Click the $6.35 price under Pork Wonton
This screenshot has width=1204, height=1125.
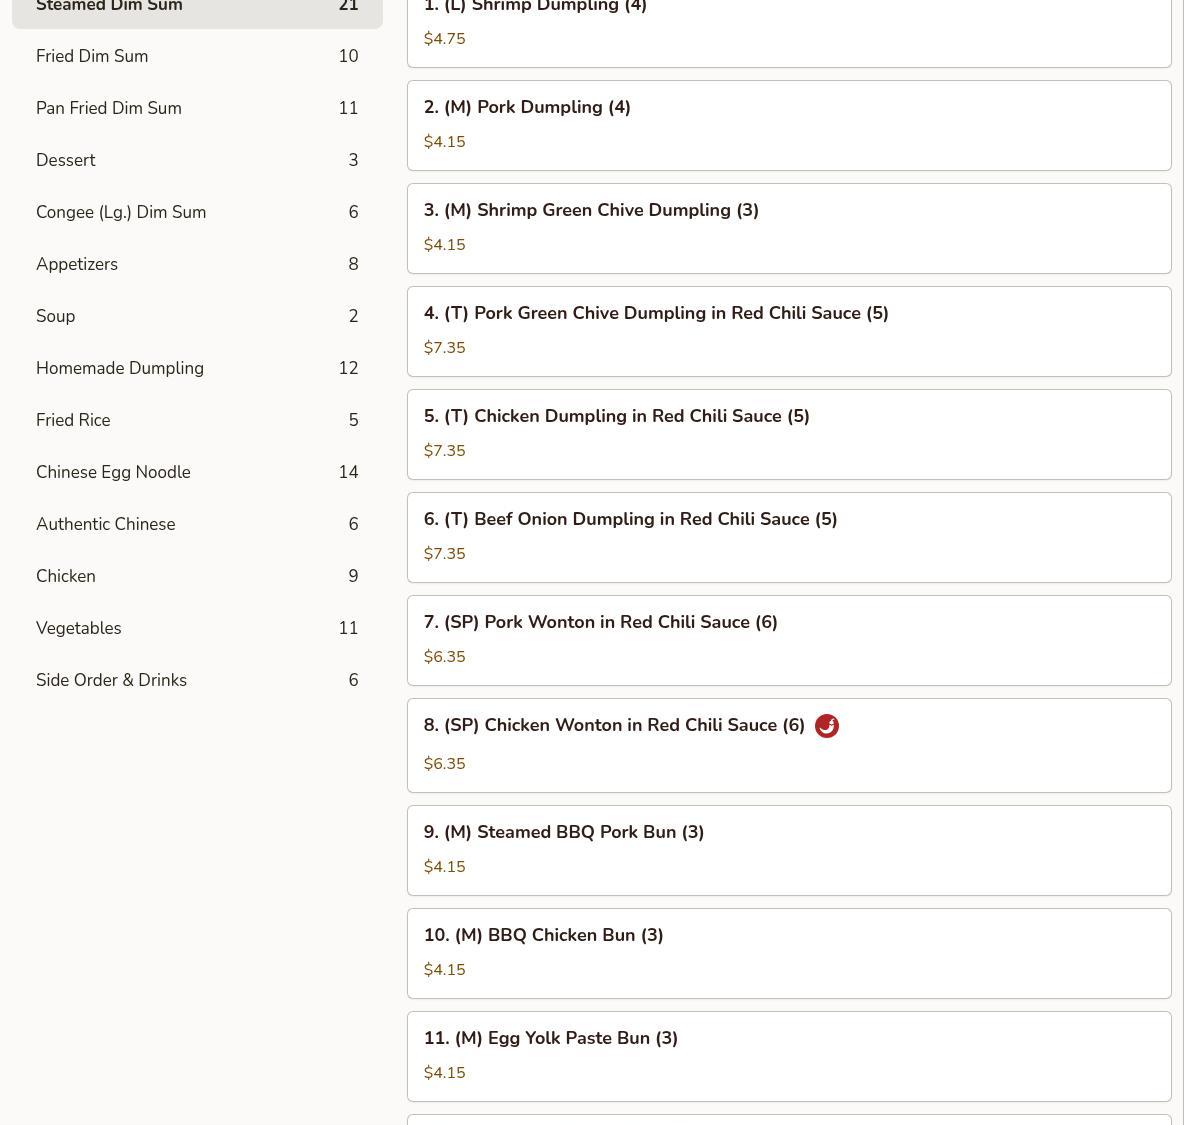(445, 657)
